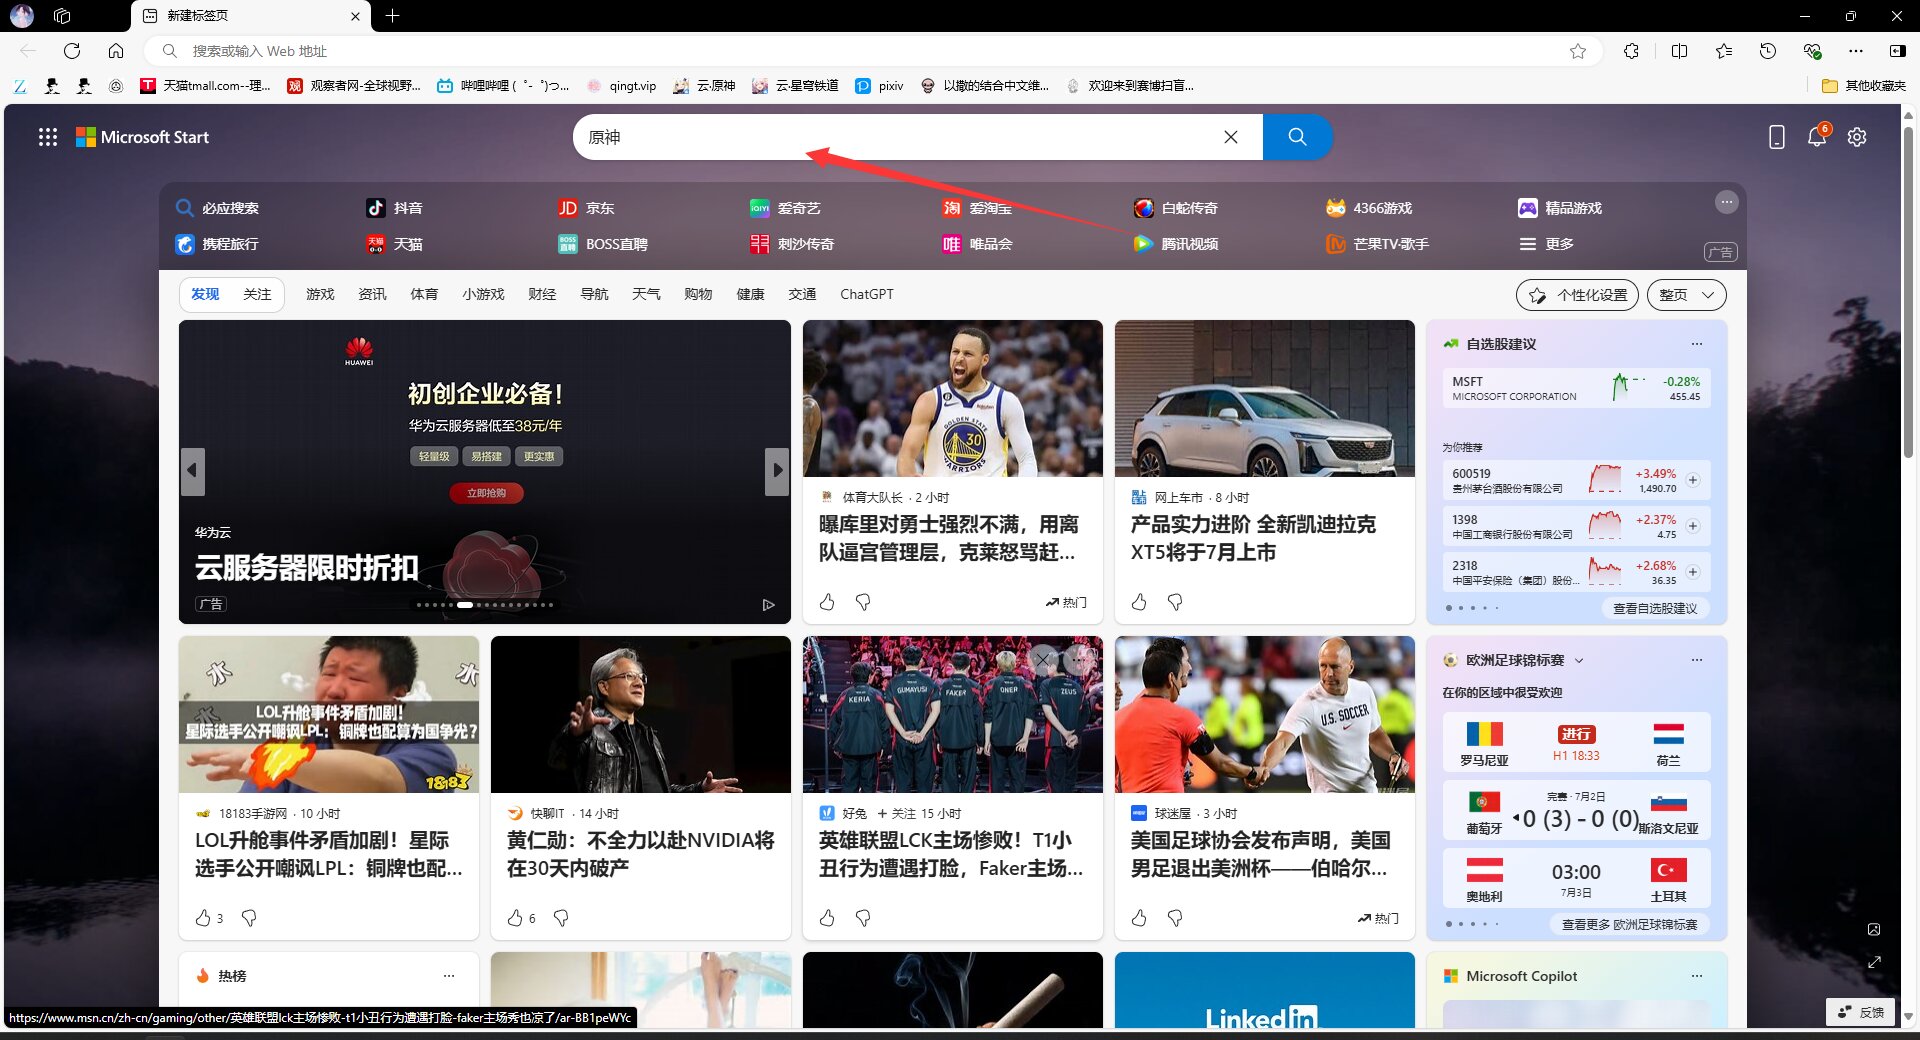Expand the 欧洲足球锦标赛 section chevron
Image resolution: width=1920 pixels, height=1040 pixels.
coord(1579,660)
